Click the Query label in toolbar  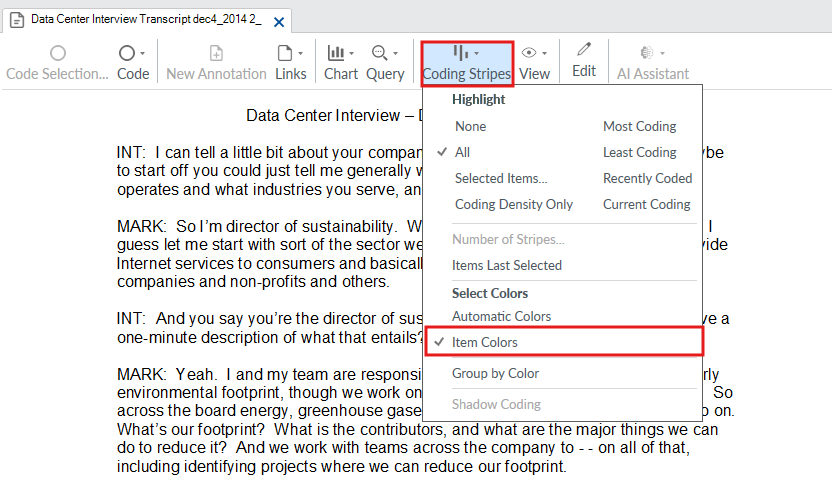(385, 74)
